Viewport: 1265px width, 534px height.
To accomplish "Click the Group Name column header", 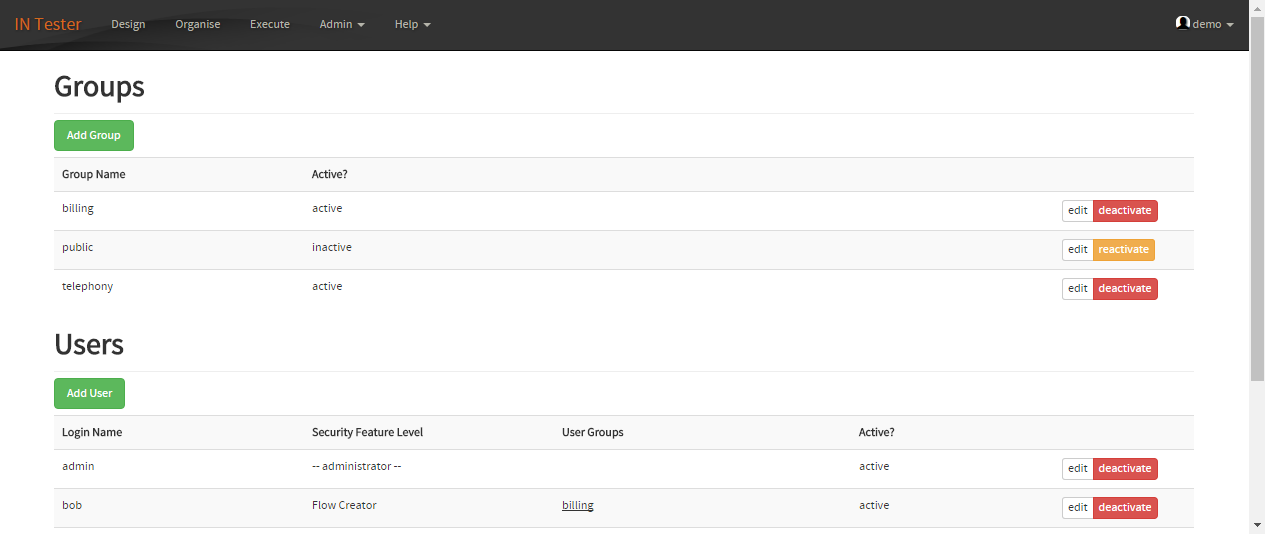I will tap(94, 174).
